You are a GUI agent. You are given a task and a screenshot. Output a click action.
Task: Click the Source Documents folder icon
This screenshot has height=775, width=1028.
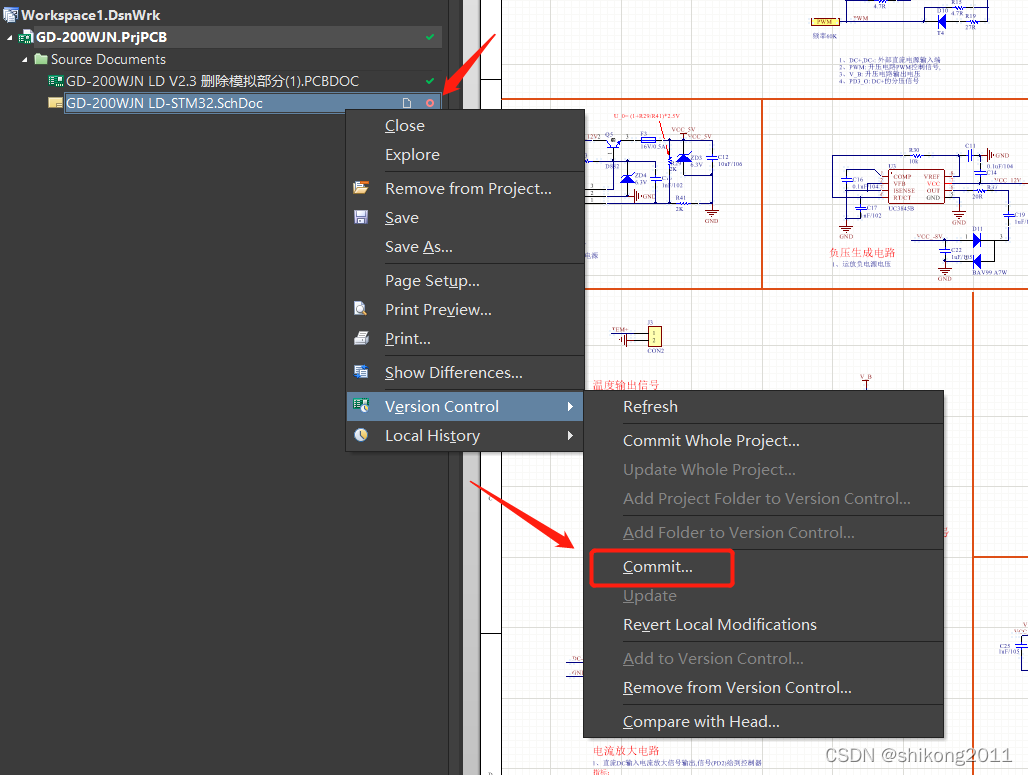click(41, 59)
